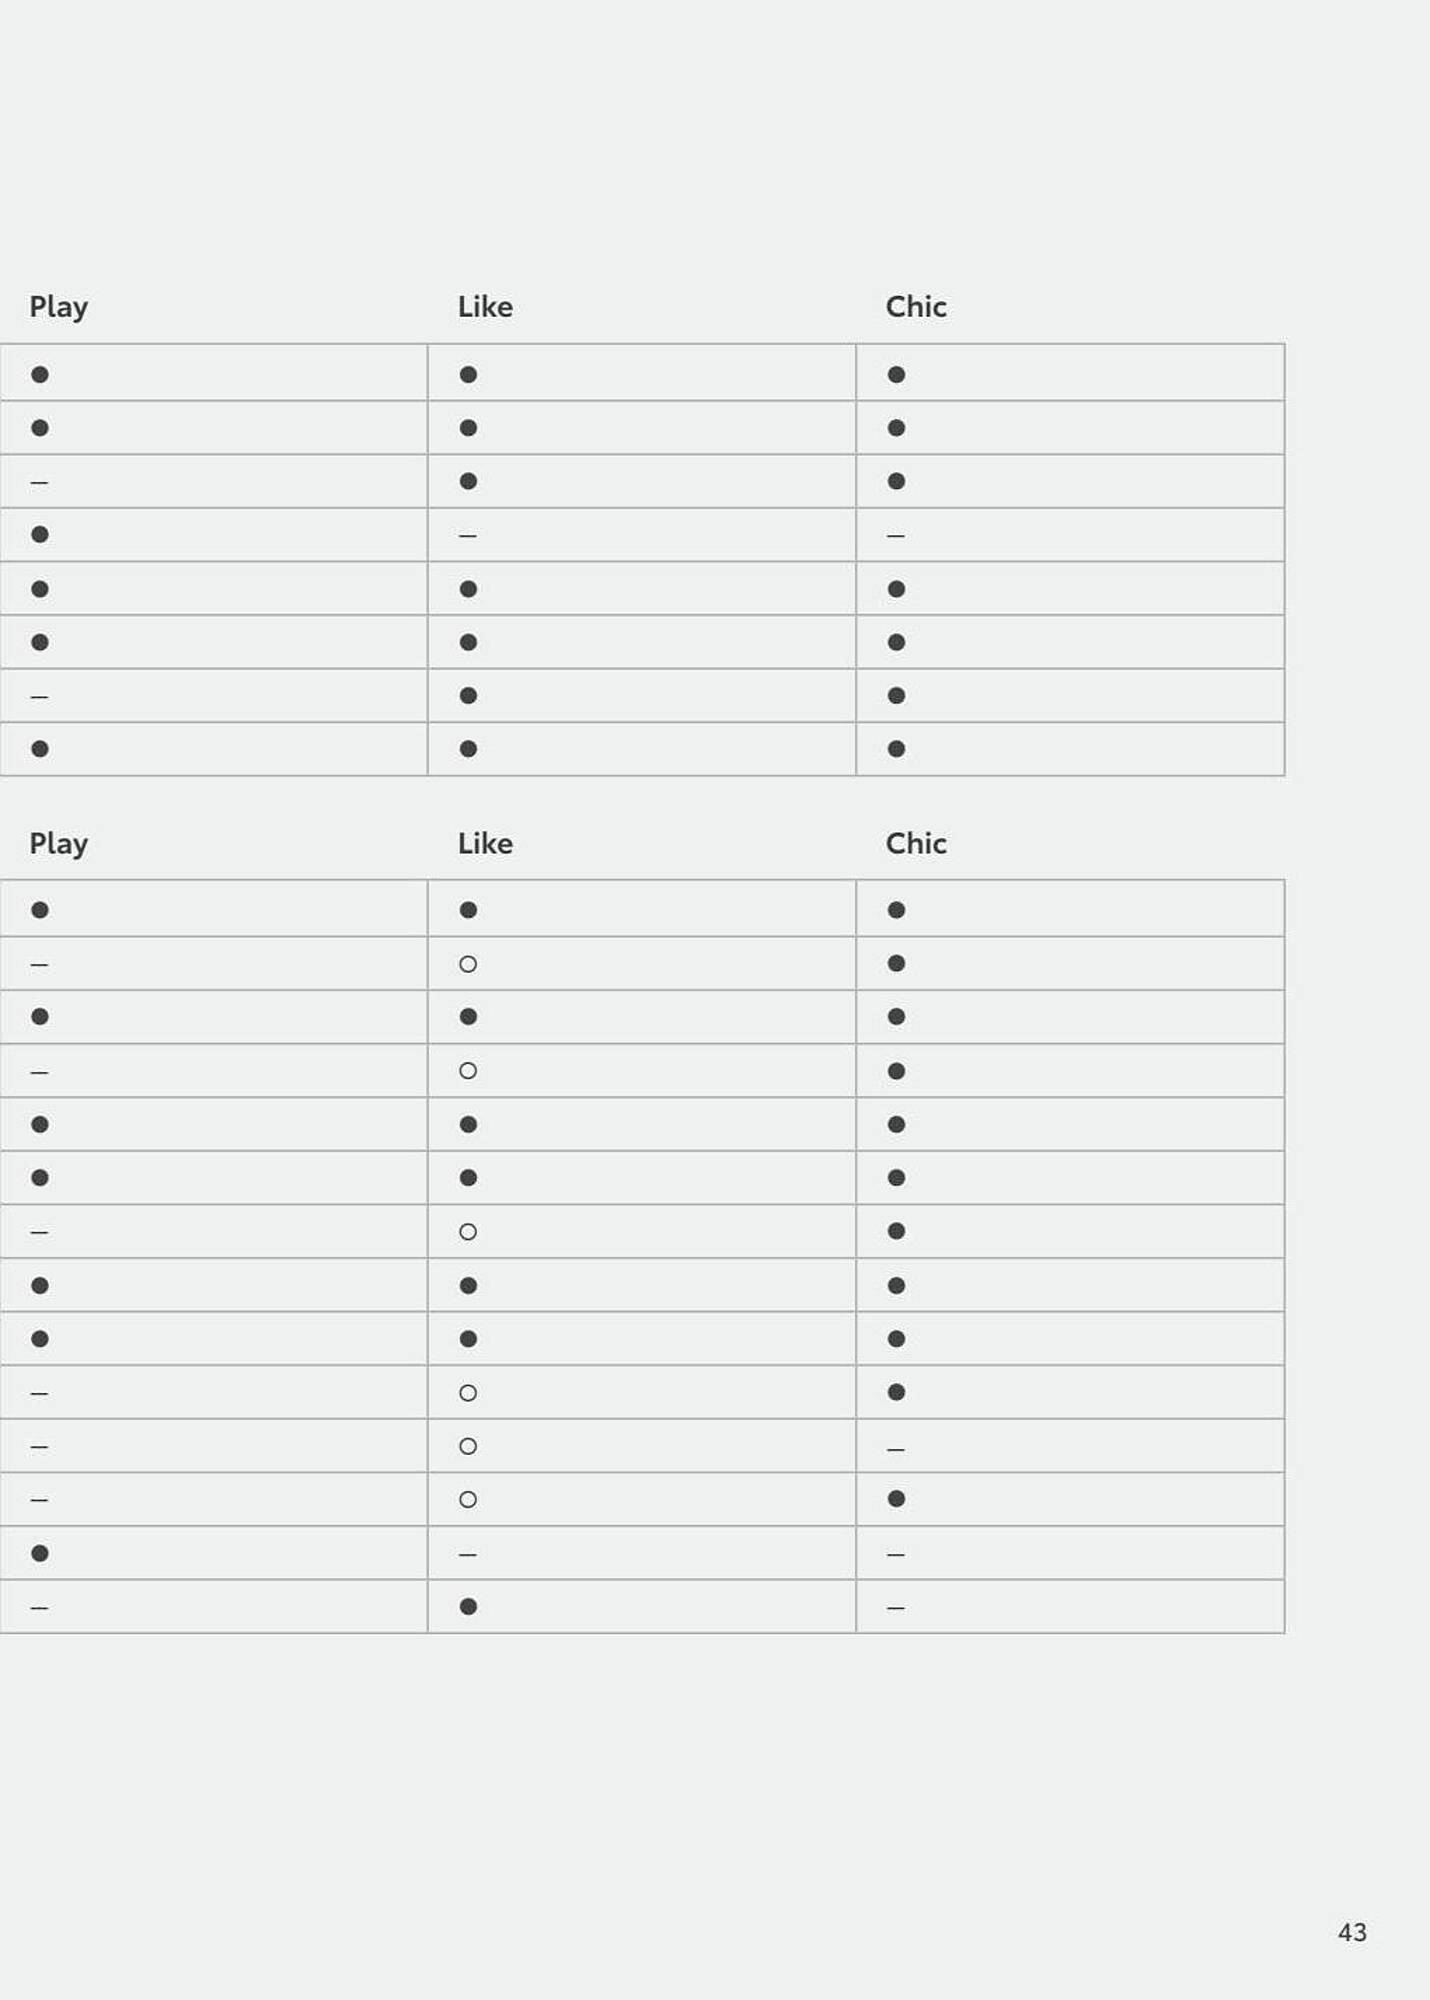Click the Play heading of the lower table
Image resolution: width=1430 pixels, height=2000 pixels.
click(x=58, y=844)
